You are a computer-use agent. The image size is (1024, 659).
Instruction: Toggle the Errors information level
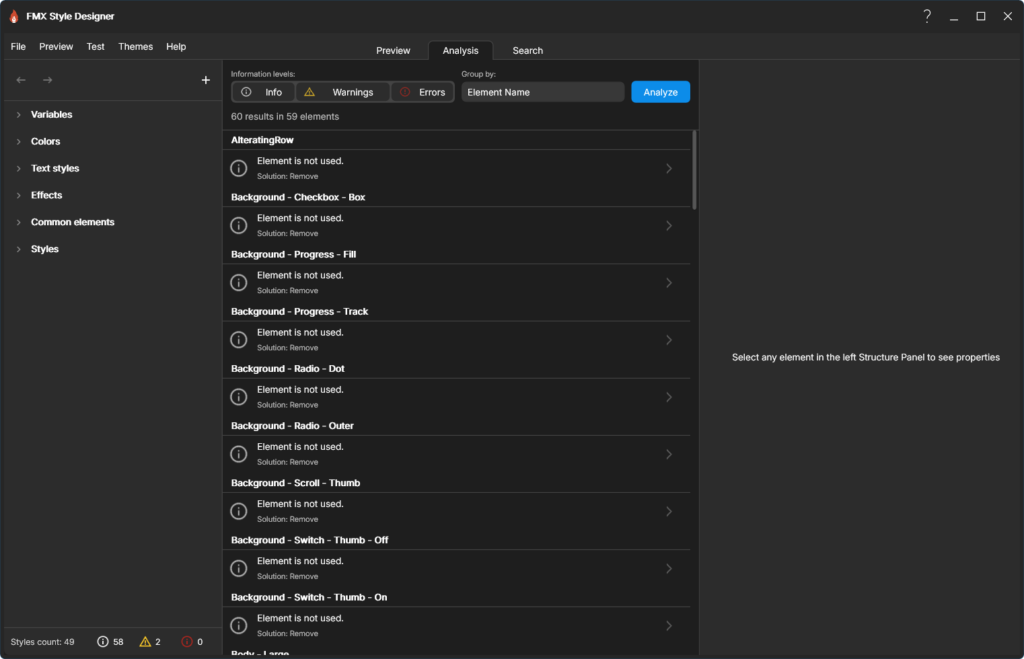(423, 92)
